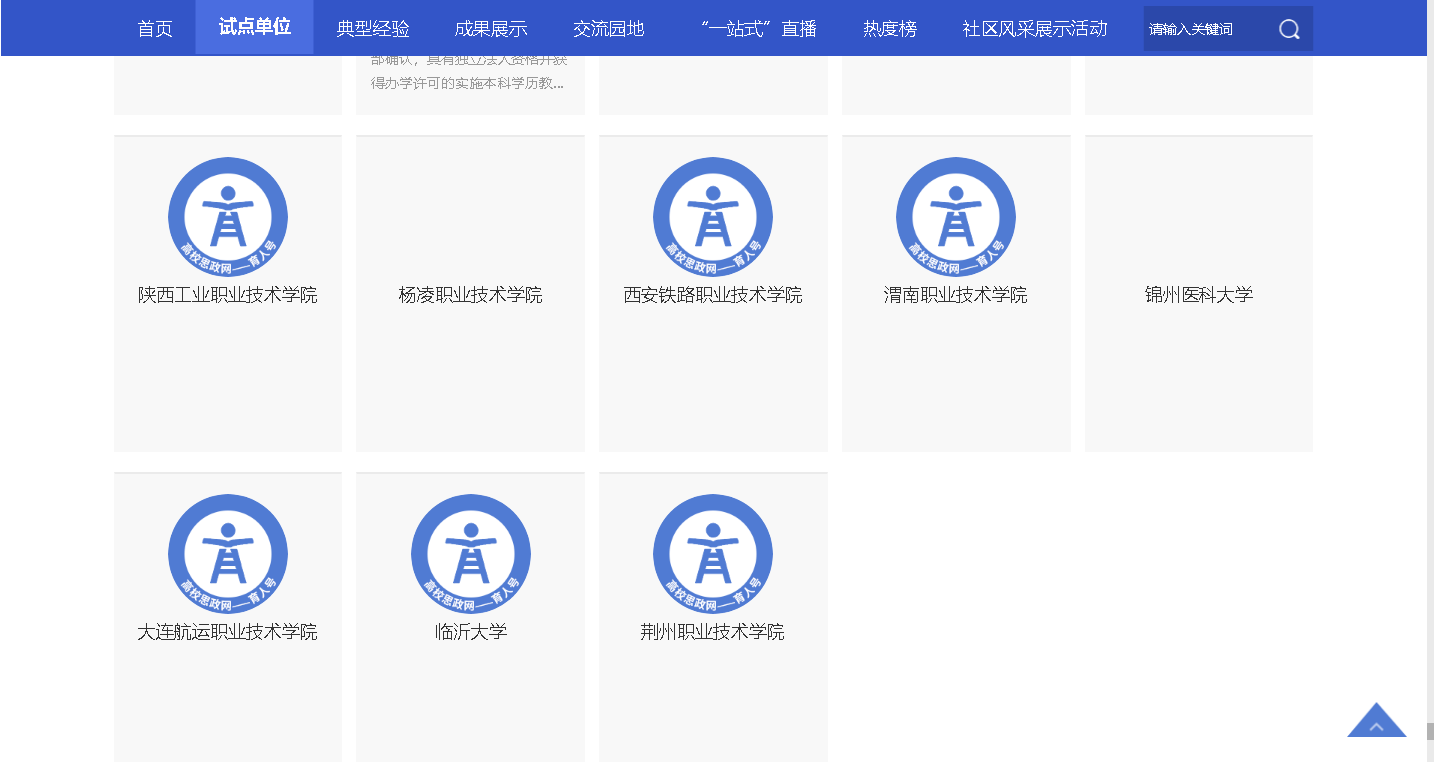Open 成果展示 navigation item
The image size is (1434, 762).
click(491, 29)
